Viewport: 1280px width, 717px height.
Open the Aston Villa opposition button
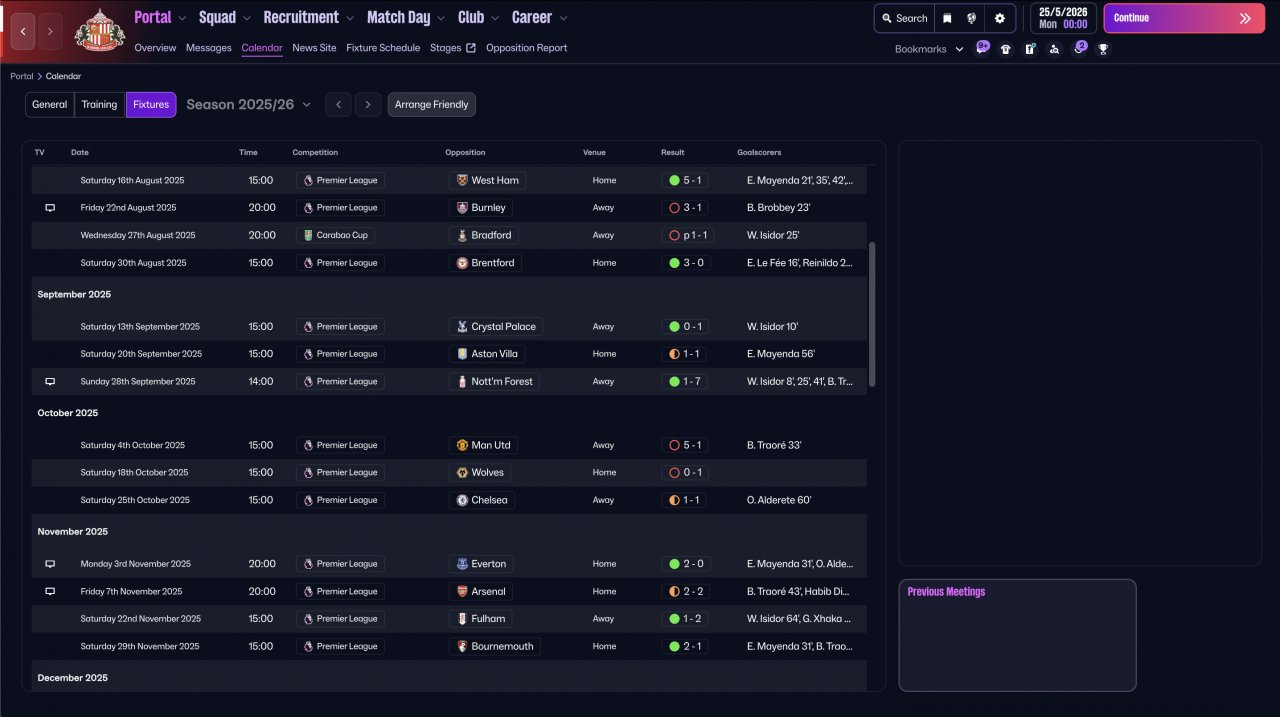488,354
